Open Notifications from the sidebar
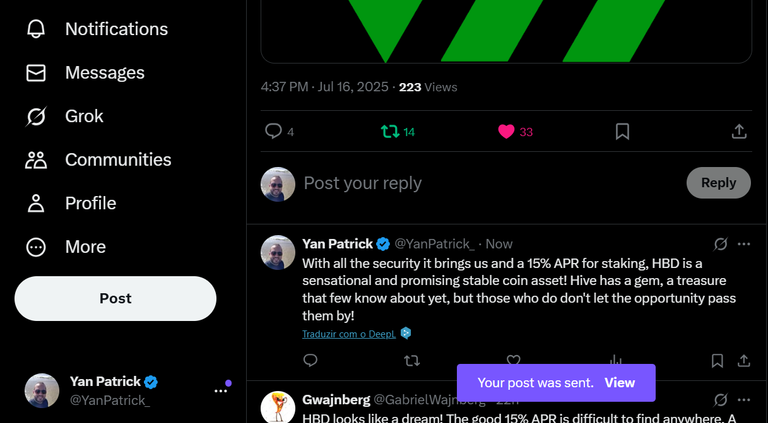The height and width of the screenshot is (423, 768). pyautogui.click(x=97, y=29)
